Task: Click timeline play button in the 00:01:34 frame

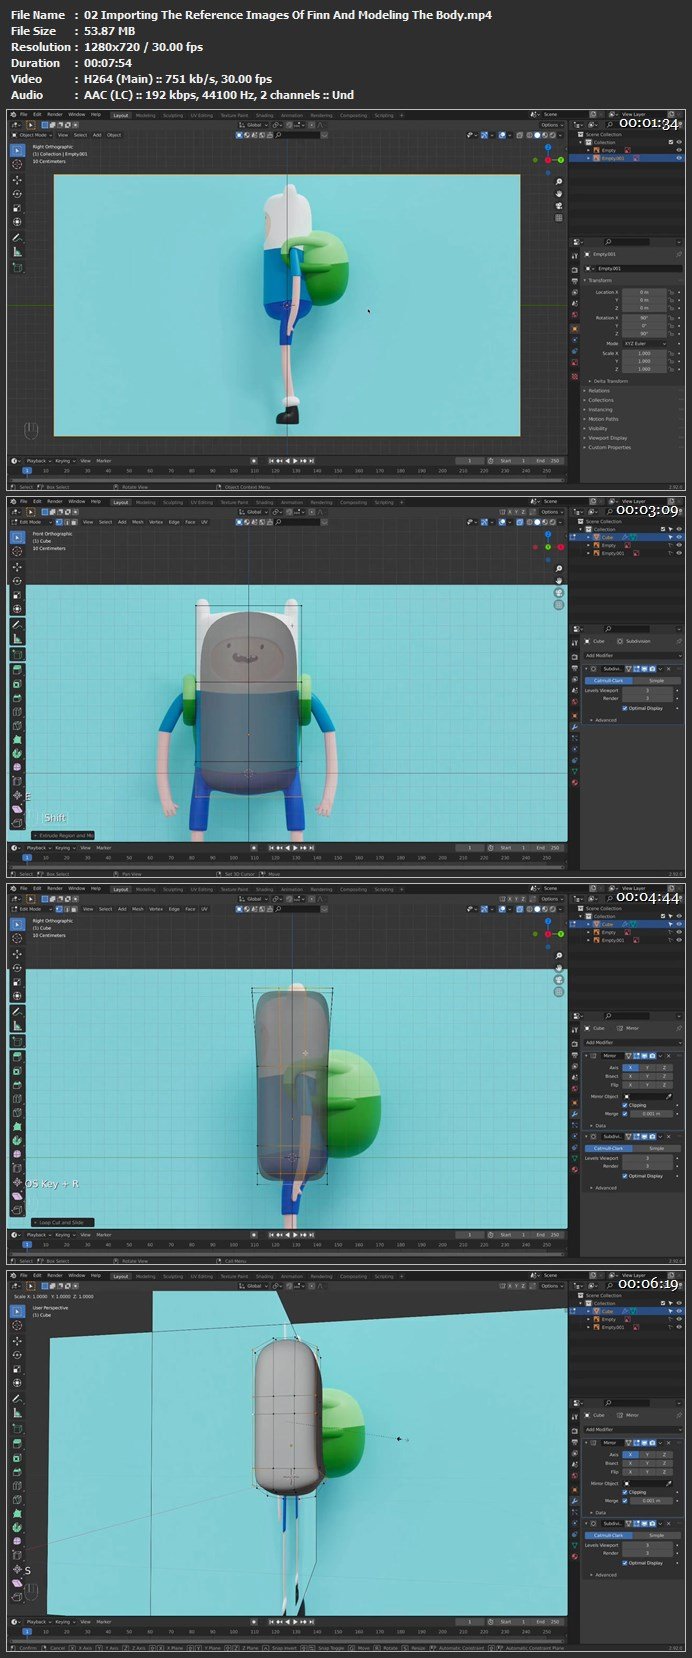Action: pyautogui.click(x=294, y=461)
